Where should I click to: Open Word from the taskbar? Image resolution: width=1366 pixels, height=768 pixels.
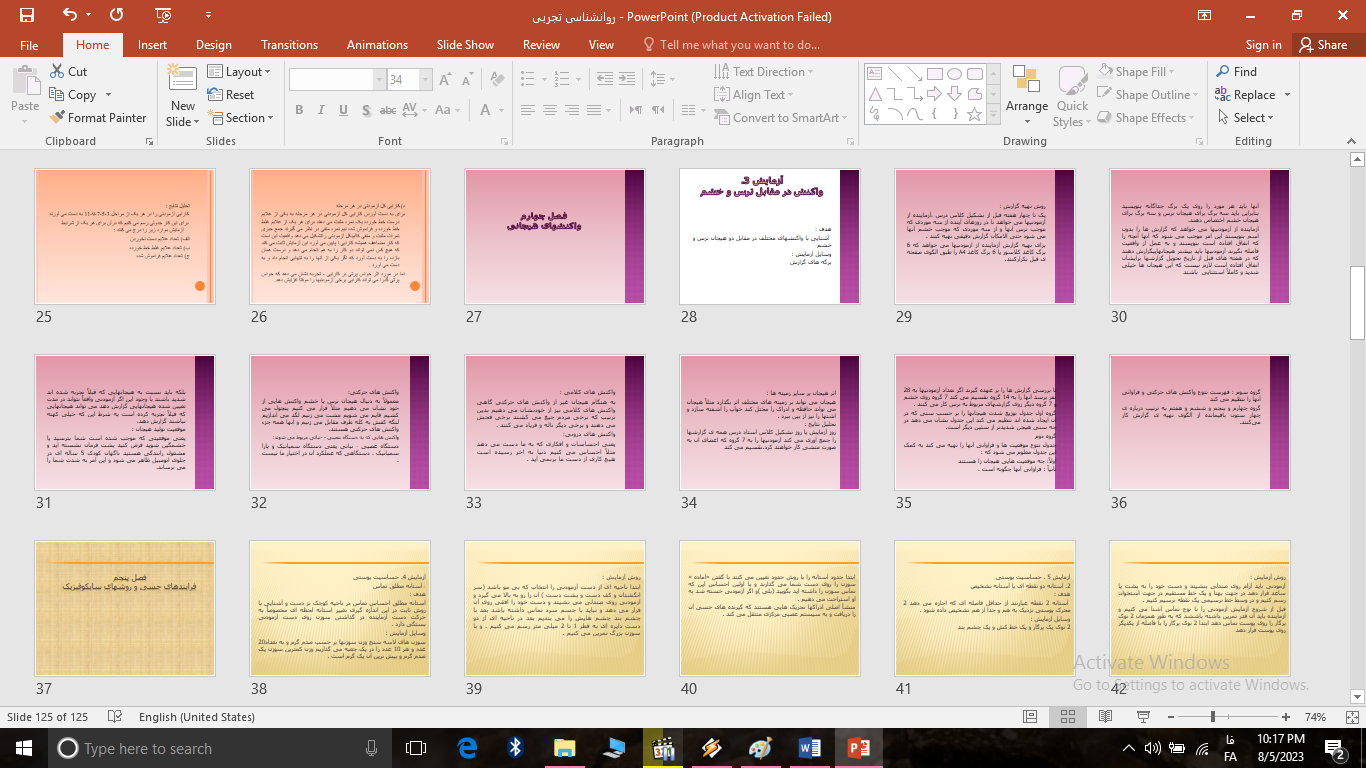(809, 748)
